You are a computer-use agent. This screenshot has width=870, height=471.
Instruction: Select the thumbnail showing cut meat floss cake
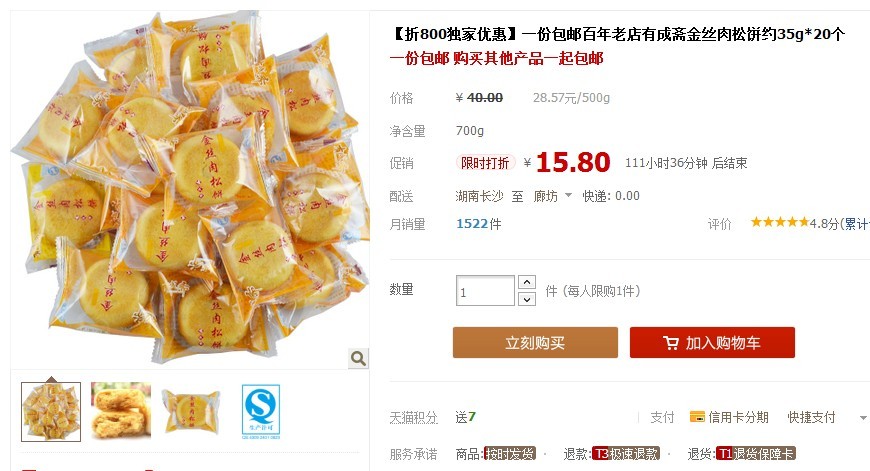[121, 411]
